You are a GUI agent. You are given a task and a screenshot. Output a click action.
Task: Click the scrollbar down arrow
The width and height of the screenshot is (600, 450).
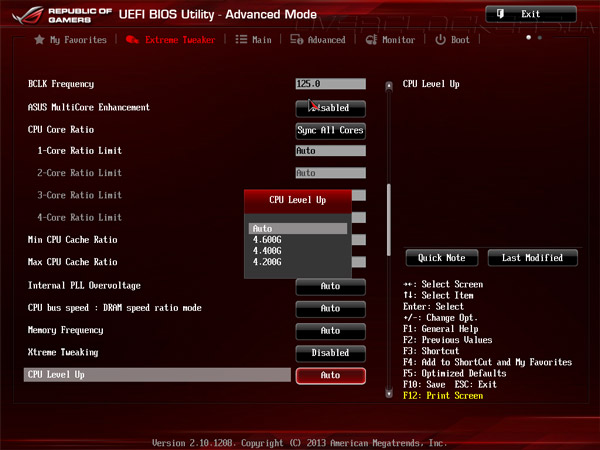(389, 393)
